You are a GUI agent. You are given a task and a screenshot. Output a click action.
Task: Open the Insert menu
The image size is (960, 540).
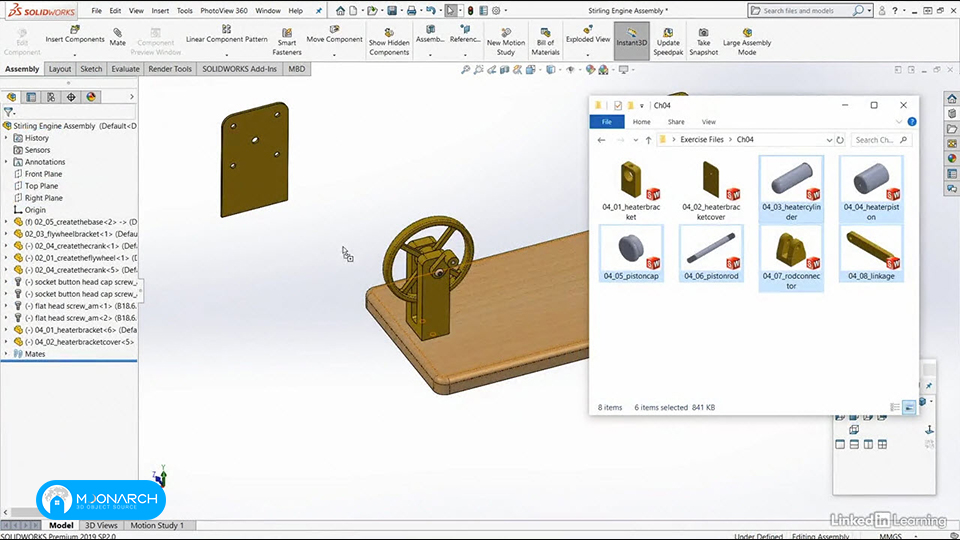[160, 10]
